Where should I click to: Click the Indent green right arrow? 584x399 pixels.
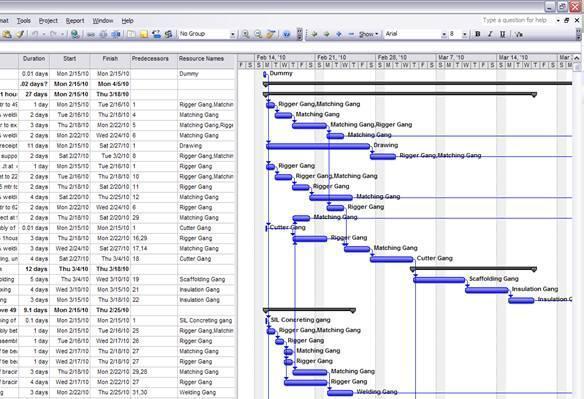(327, 34)
